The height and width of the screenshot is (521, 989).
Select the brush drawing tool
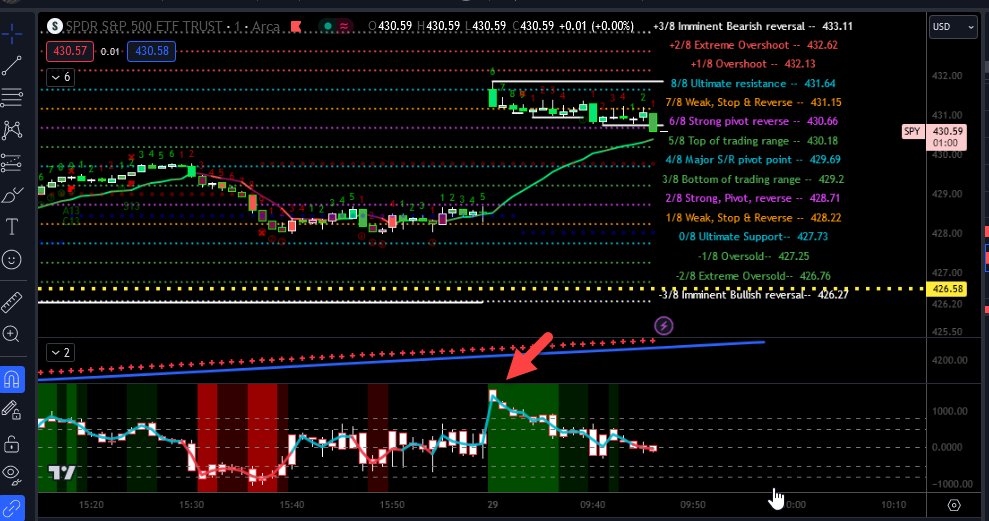(11, 196)
